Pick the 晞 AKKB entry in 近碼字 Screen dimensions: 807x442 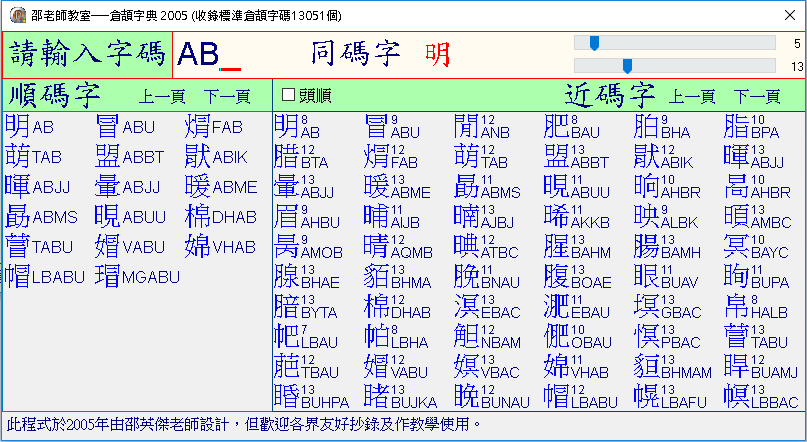[x=577, y=216]
